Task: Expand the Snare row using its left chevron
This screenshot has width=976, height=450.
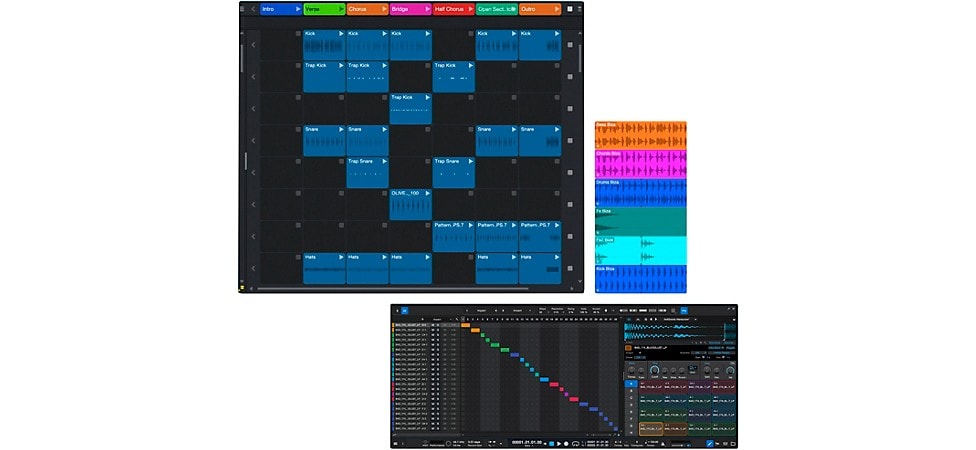Action: click(253, 141)
